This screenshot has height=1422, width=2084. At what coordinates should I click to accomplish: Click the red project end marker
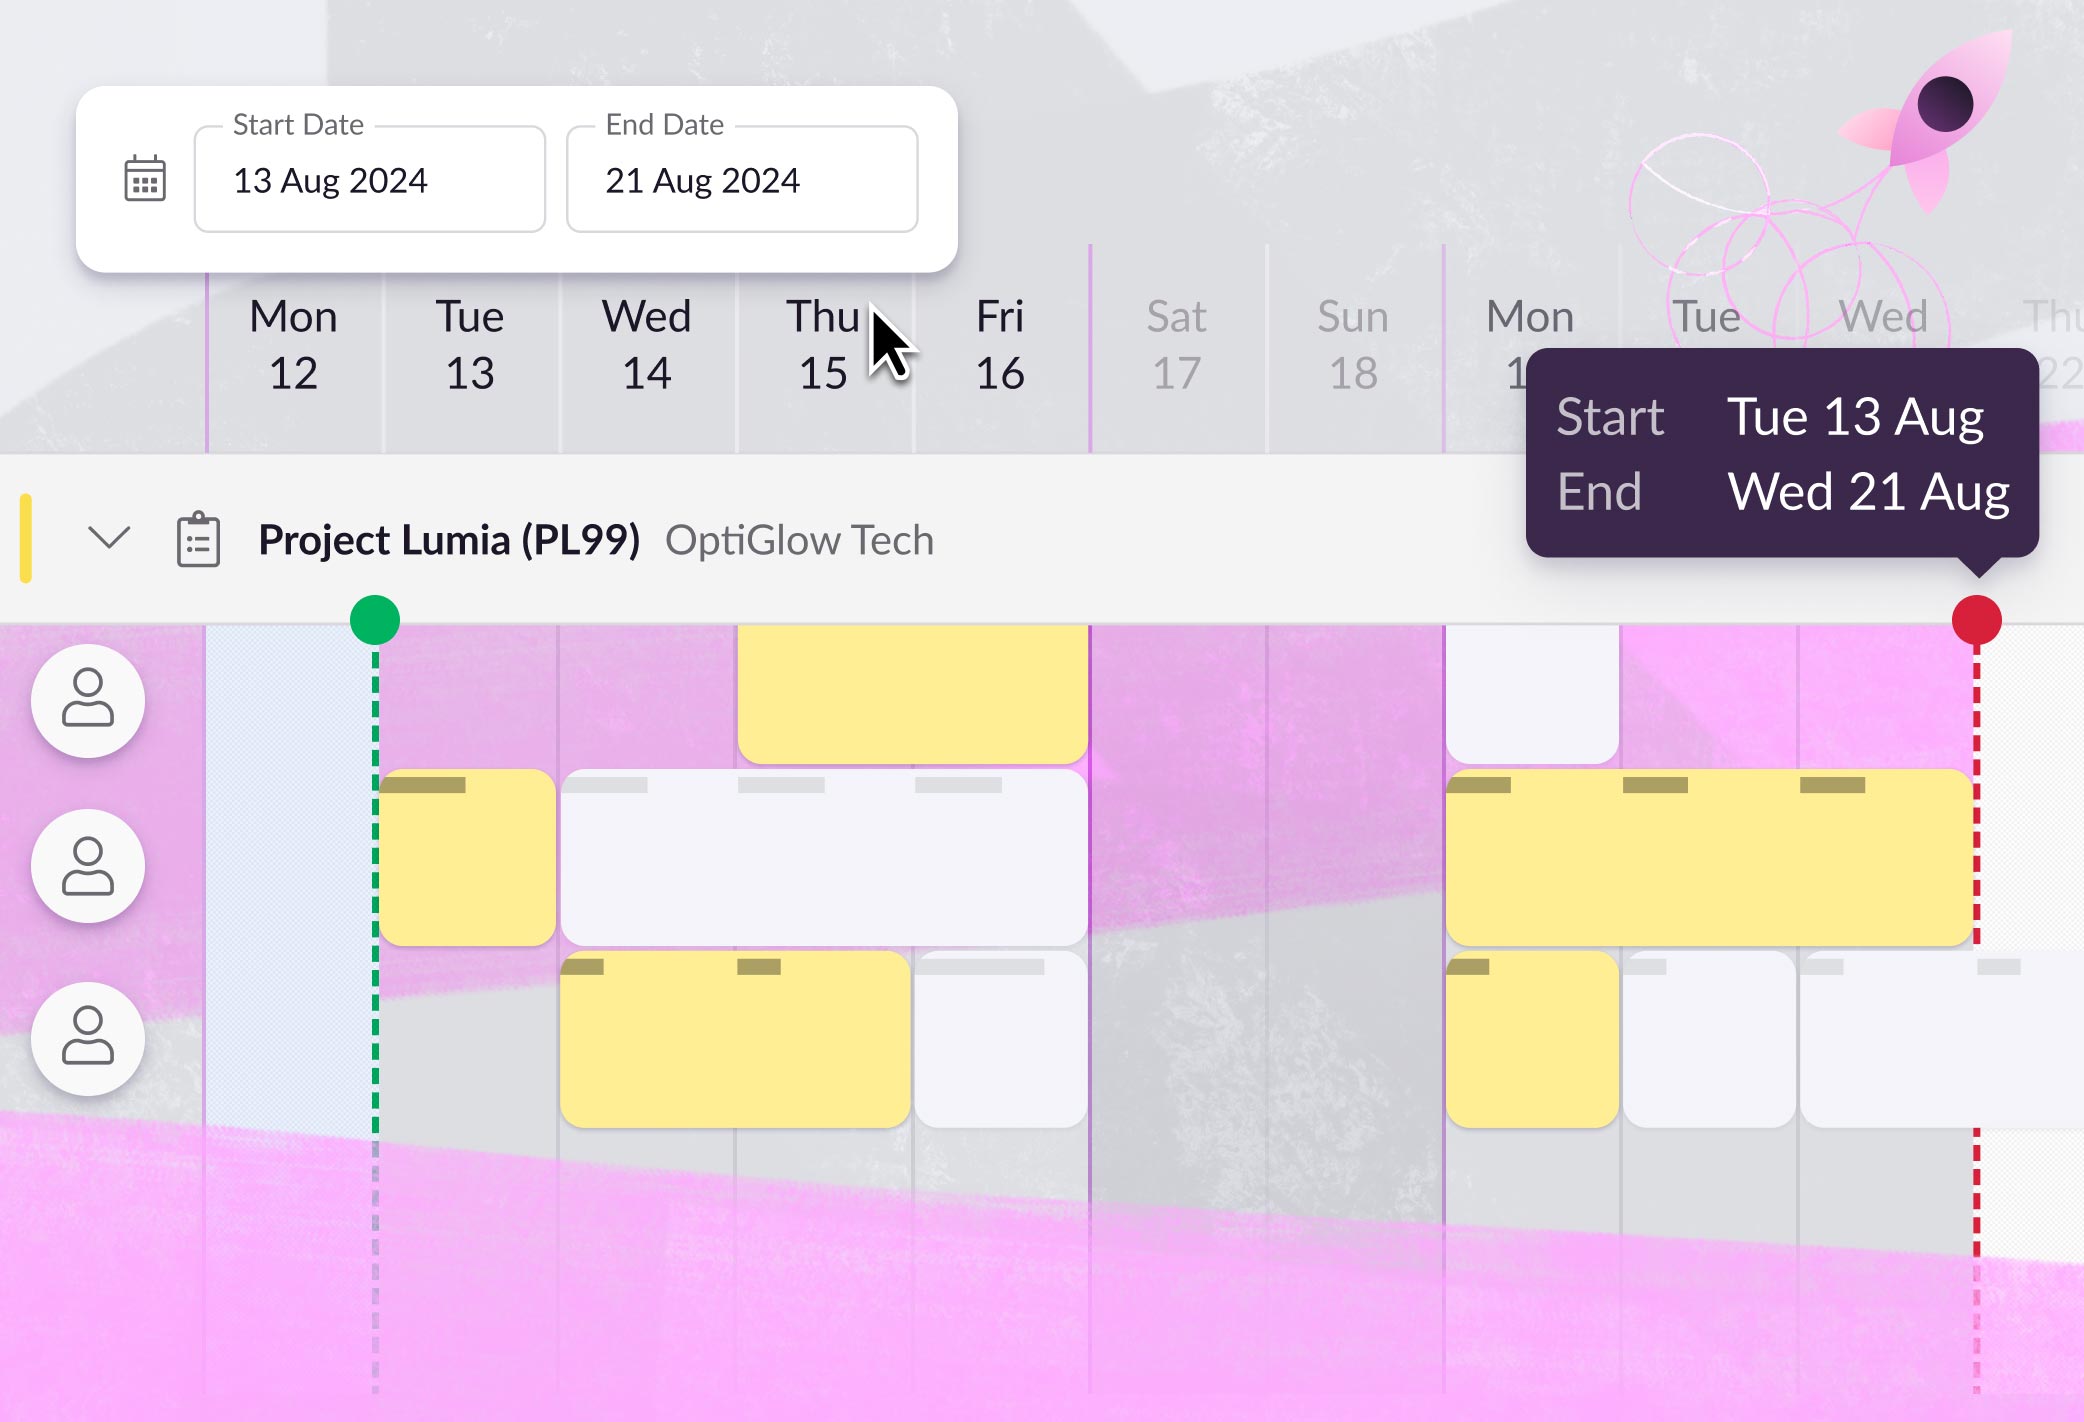[x=1977, y=620]
